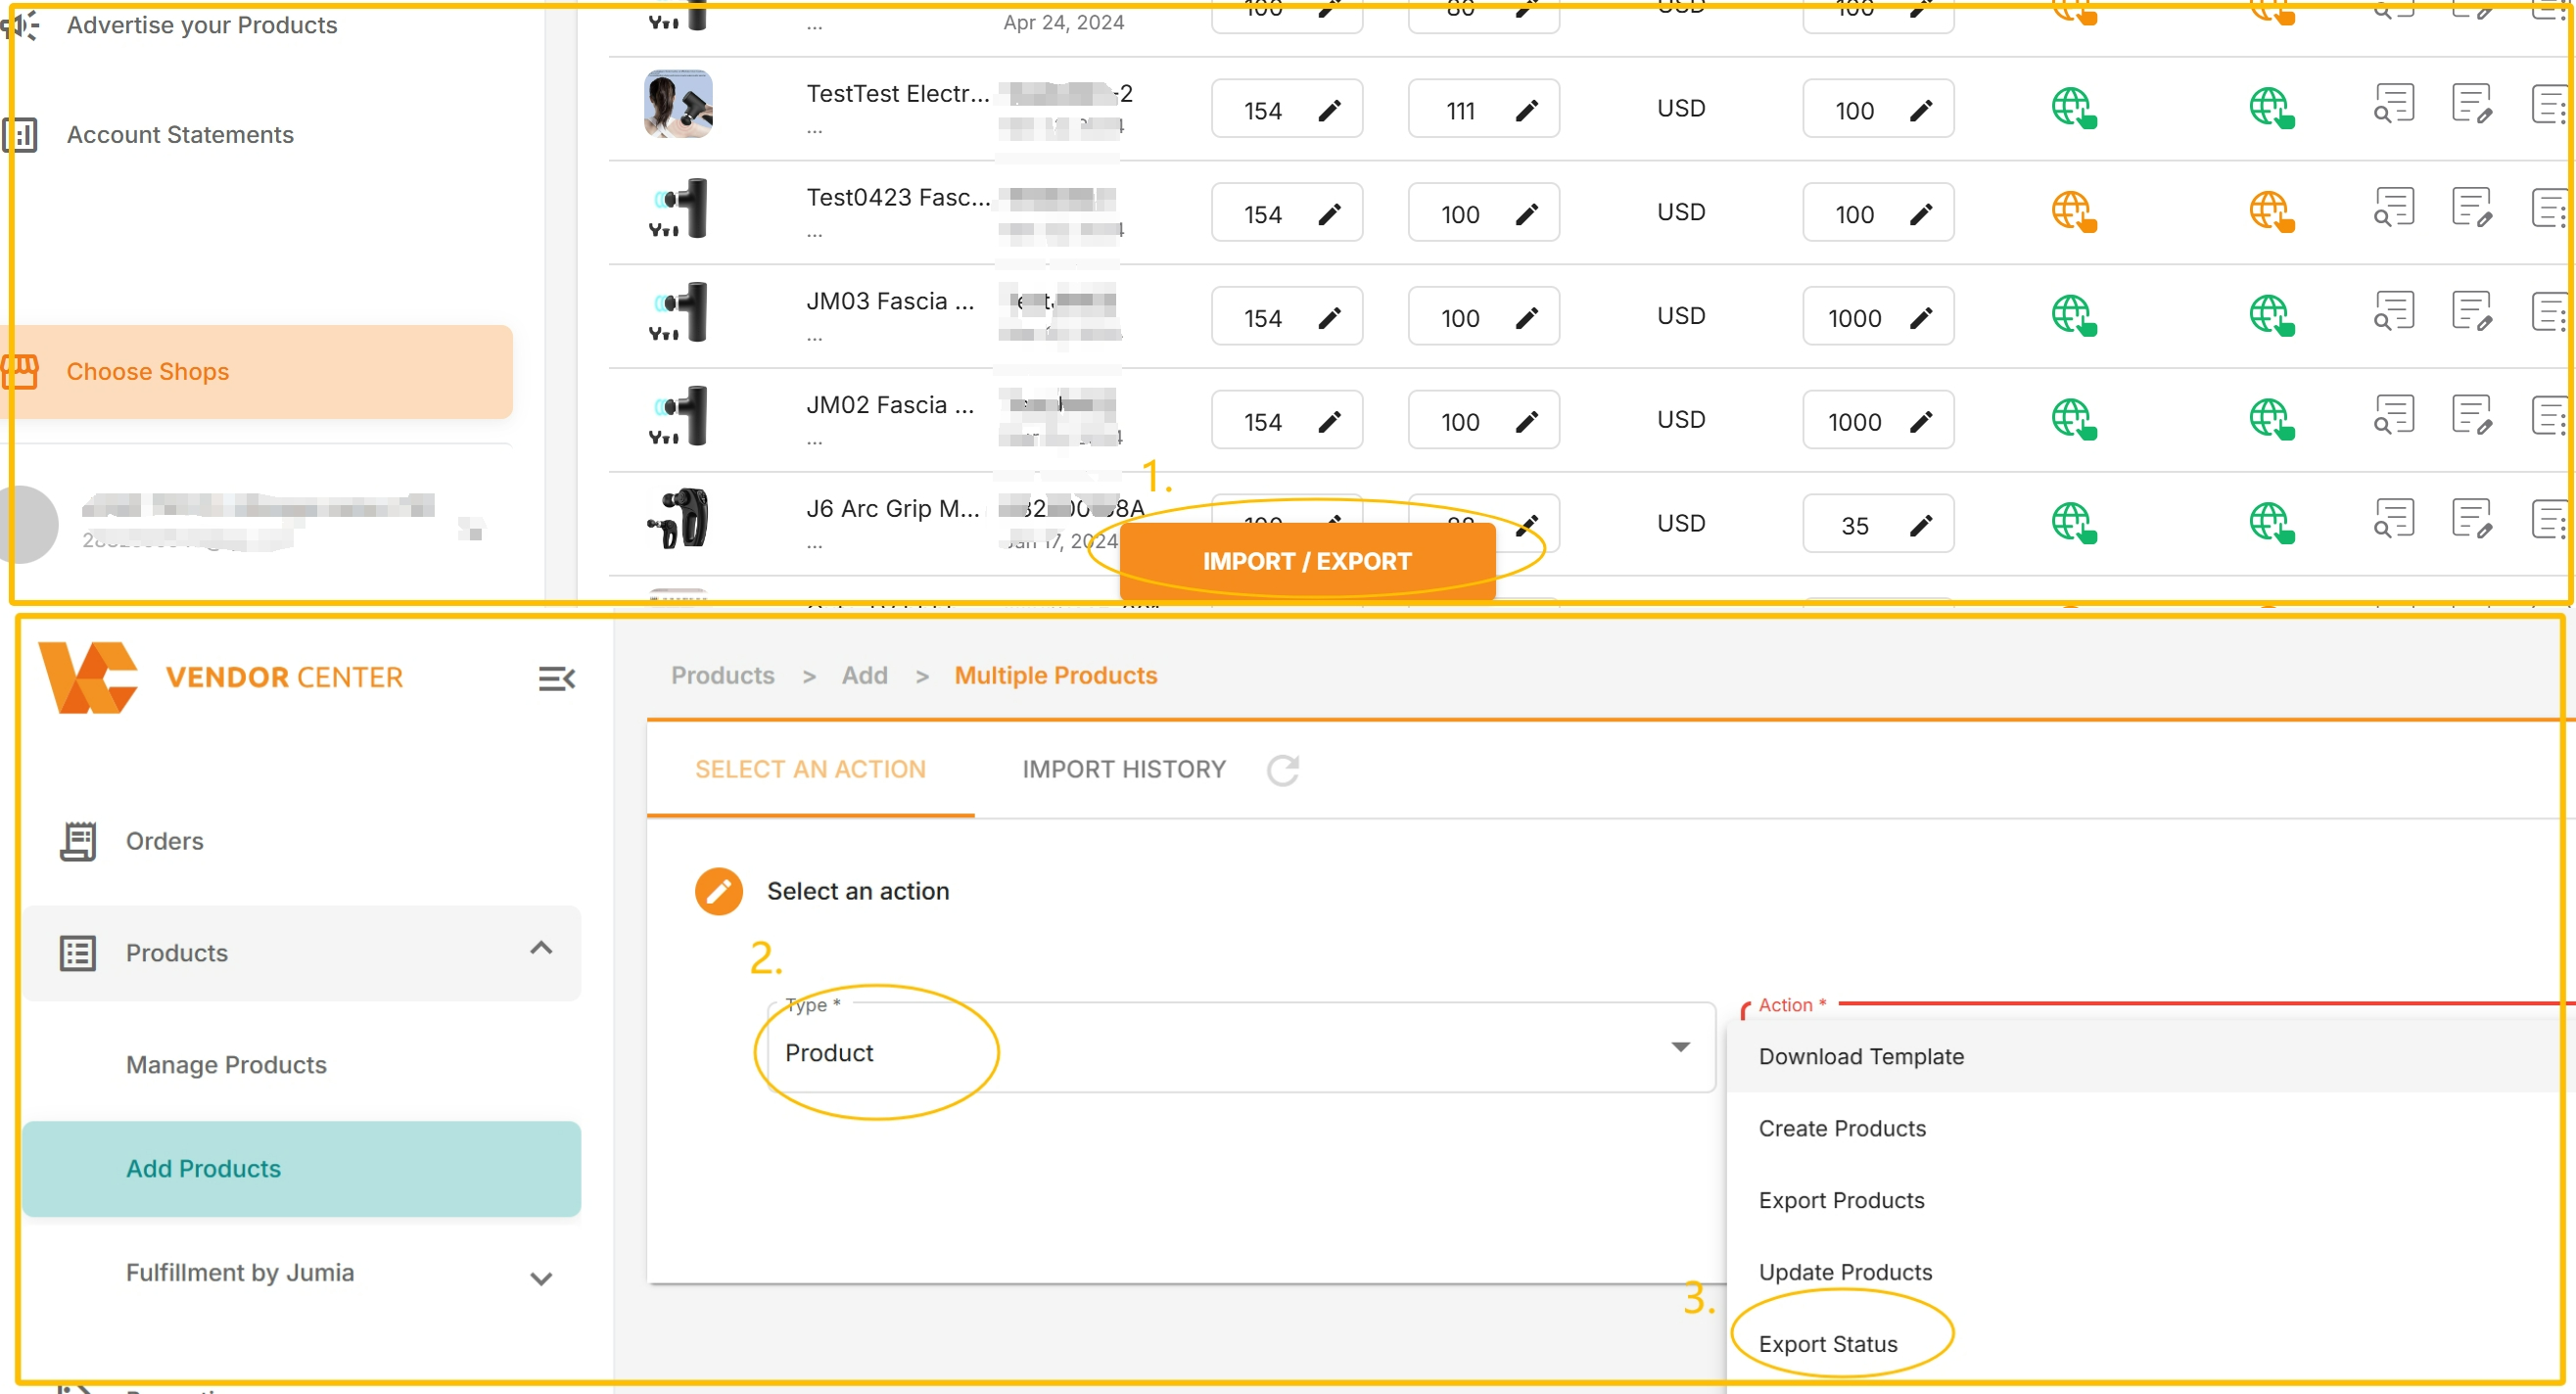Open Manage Products in sidebar
The image size is (2576, 1394).
click(226, 1064)
